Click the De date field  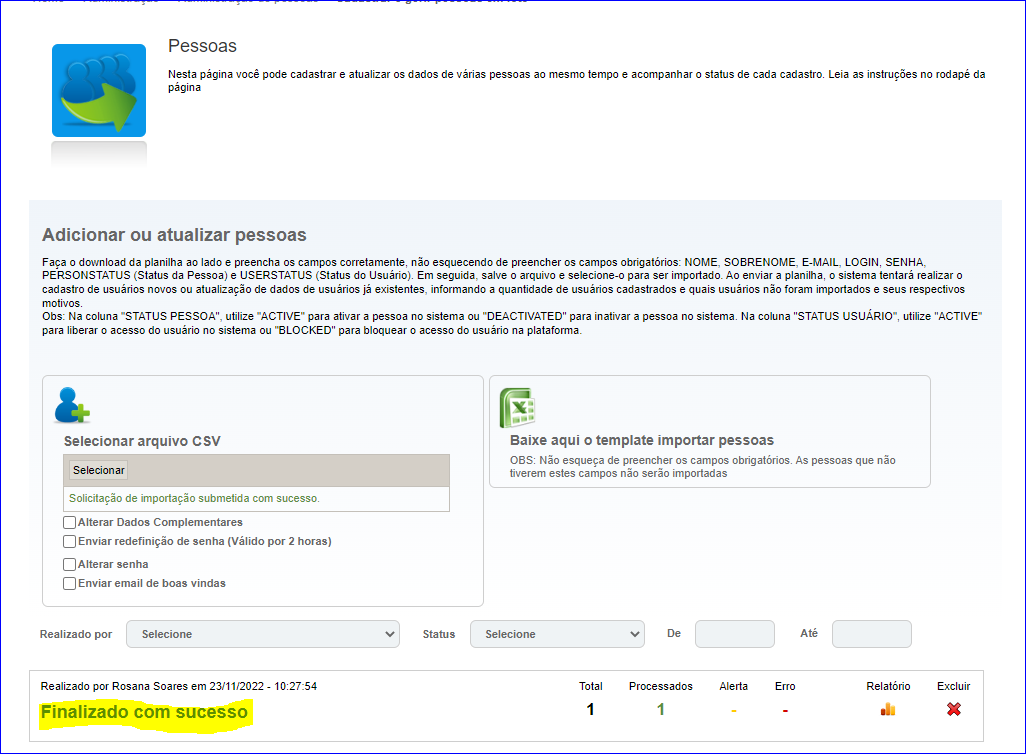735,634
